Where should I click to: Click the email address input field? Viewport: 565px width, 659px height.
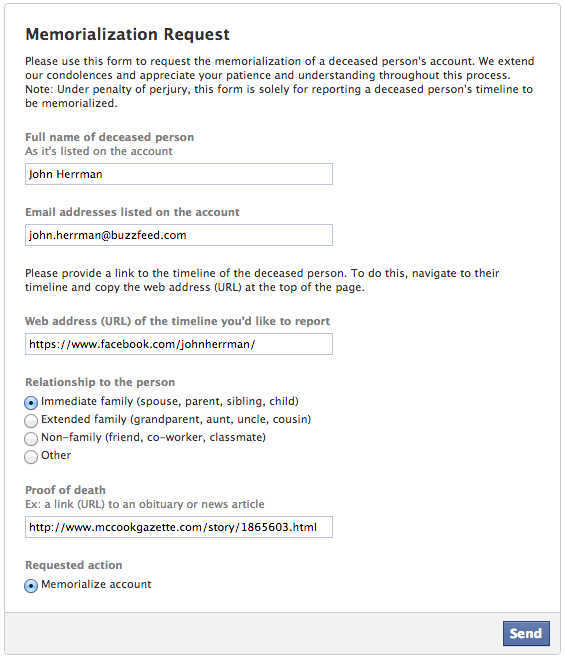179,235
